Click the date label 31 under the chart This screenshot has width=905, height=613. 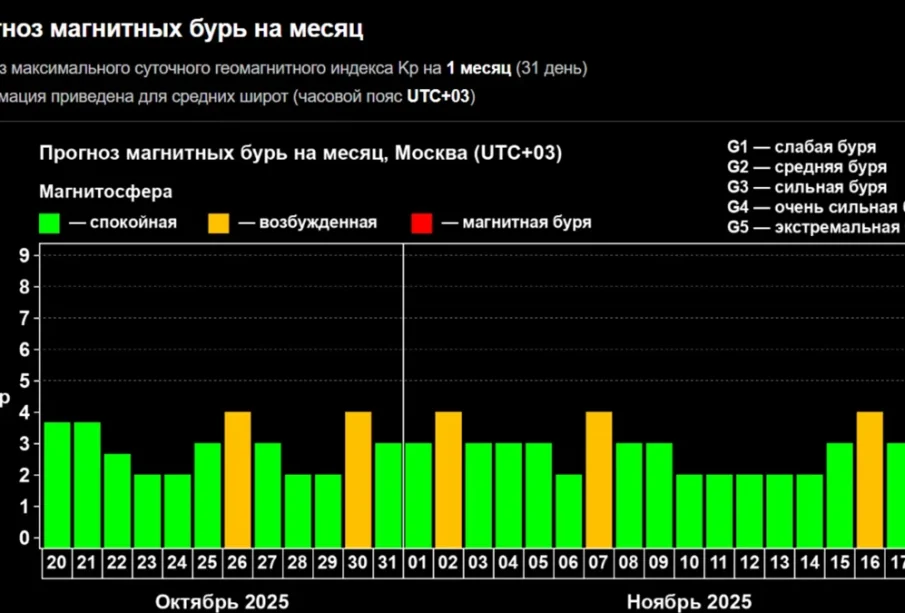[388, 564]
